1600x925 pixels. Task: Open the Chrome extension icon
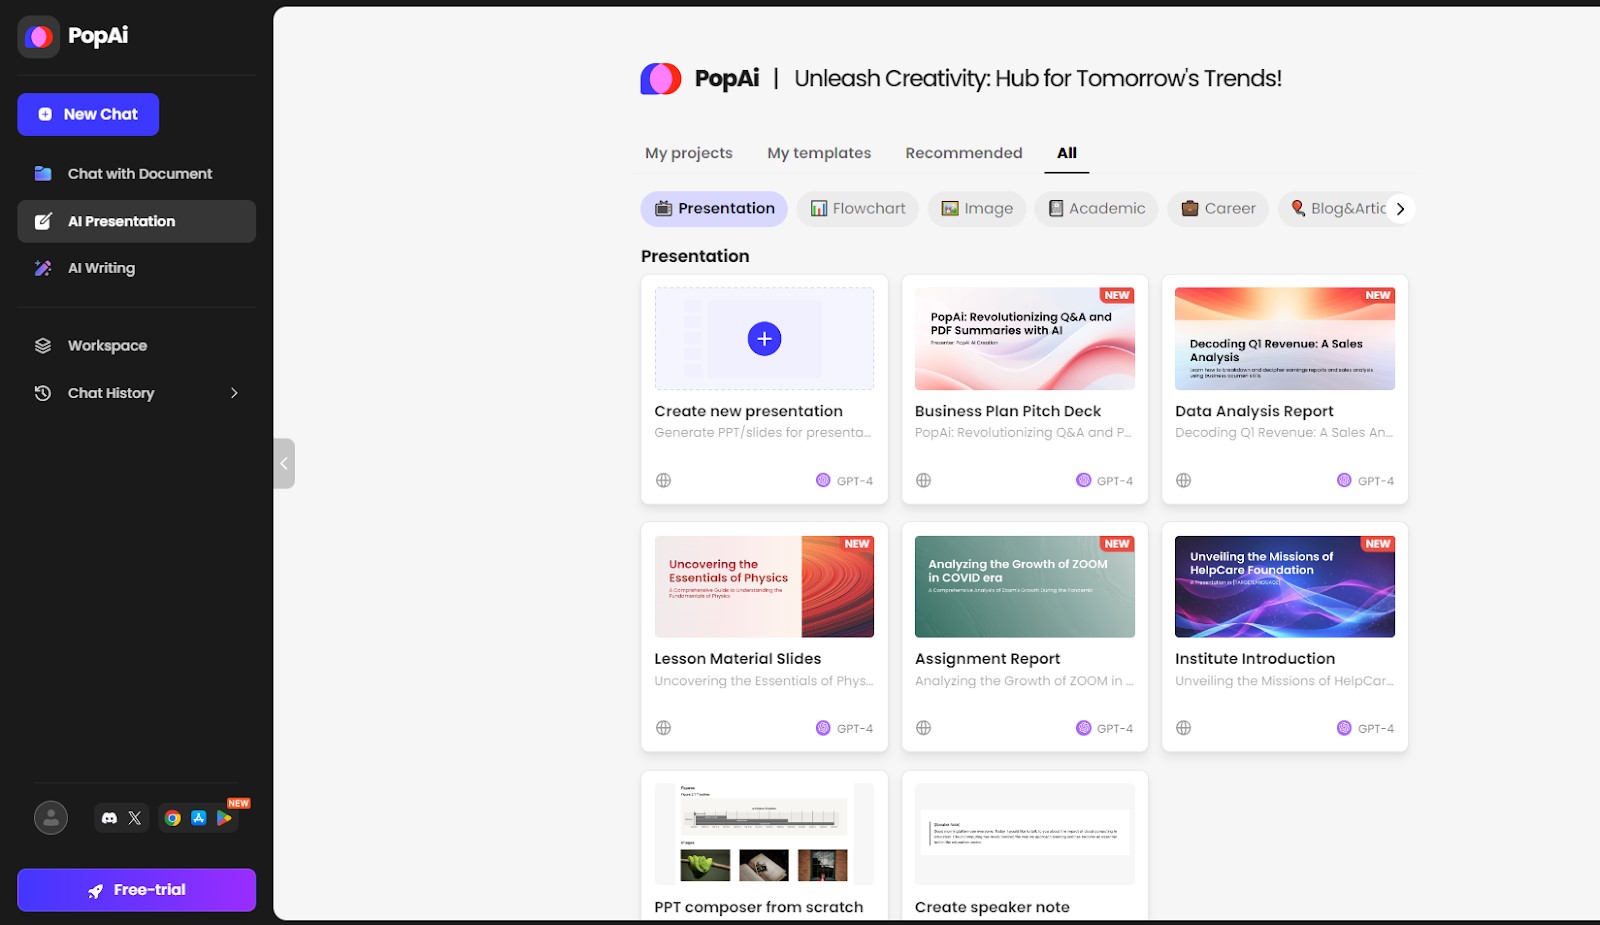tap(173, 818)
